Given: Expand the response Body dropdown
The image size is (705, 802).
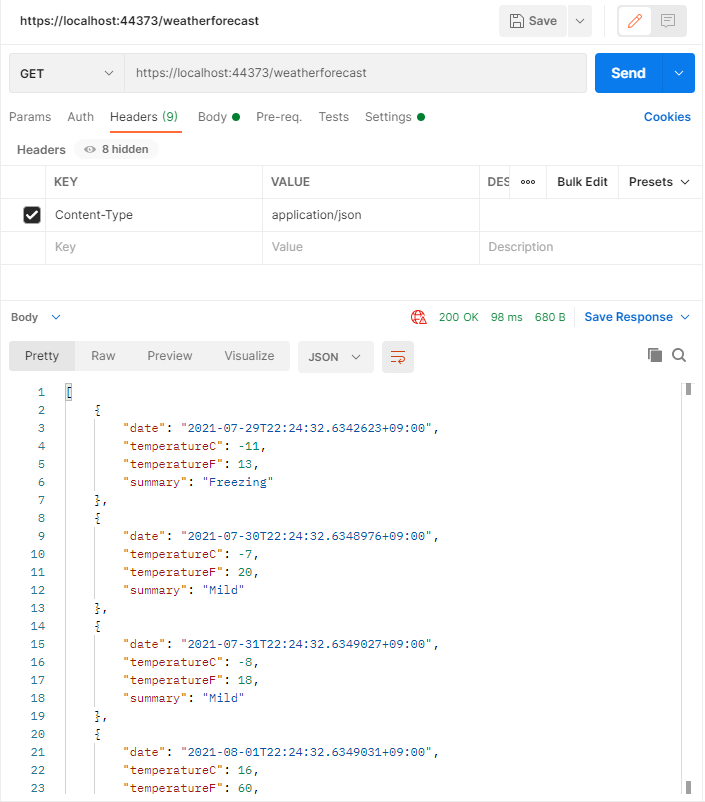Looking at the screenshot, I should click(36, 317).
